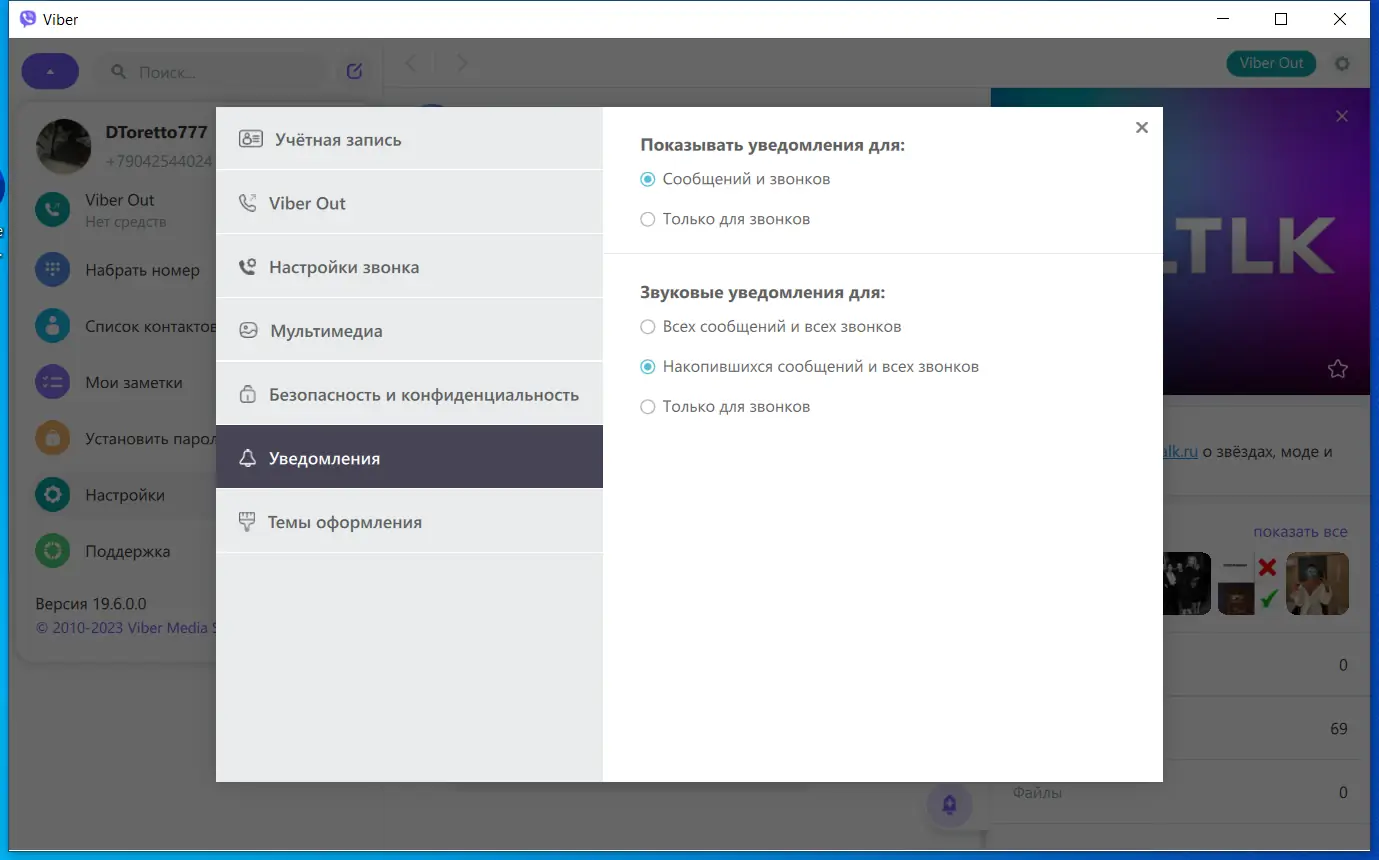Click the Файлы row label
1379x860 pixels.
coord(1037,792)
